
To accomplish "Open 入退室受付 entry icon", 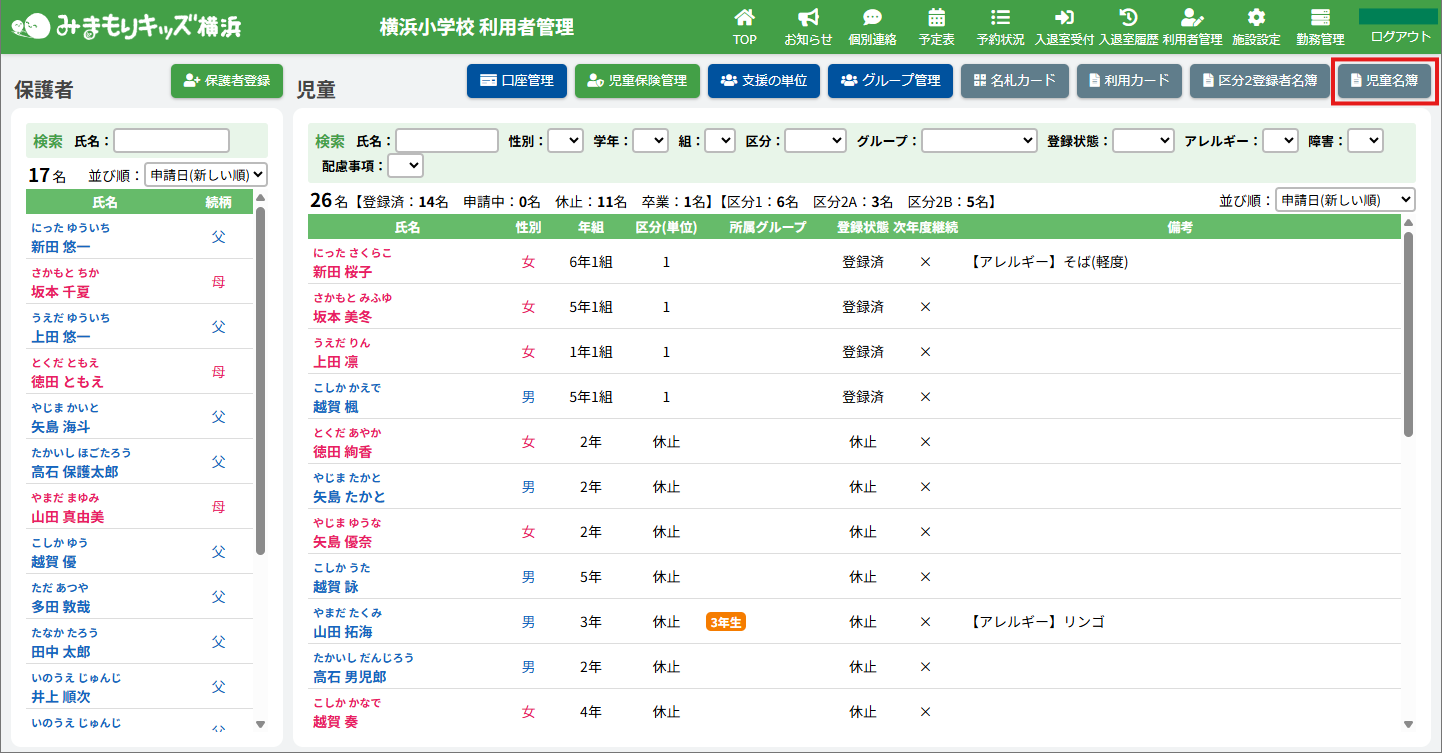I will pos(1064,18).
